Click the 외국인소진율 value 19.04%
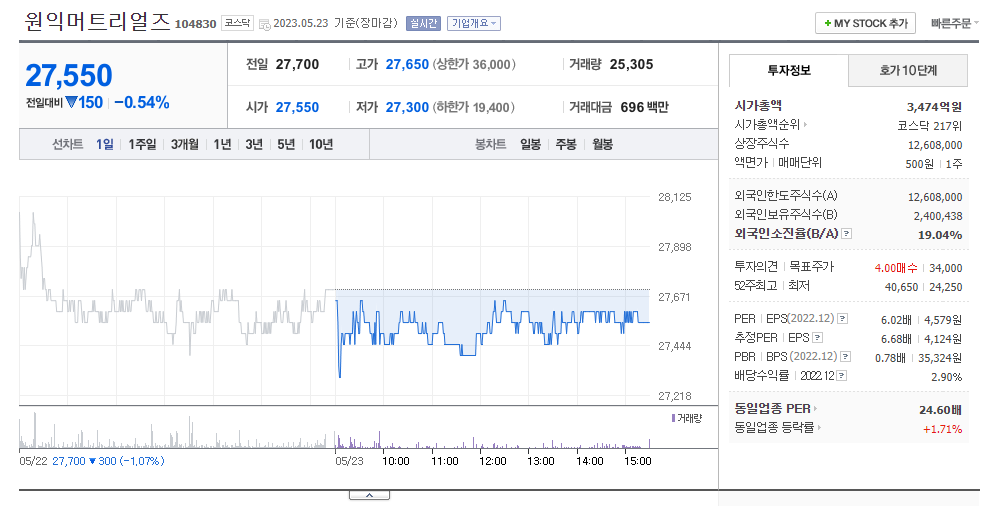 (x=940, y=235)
